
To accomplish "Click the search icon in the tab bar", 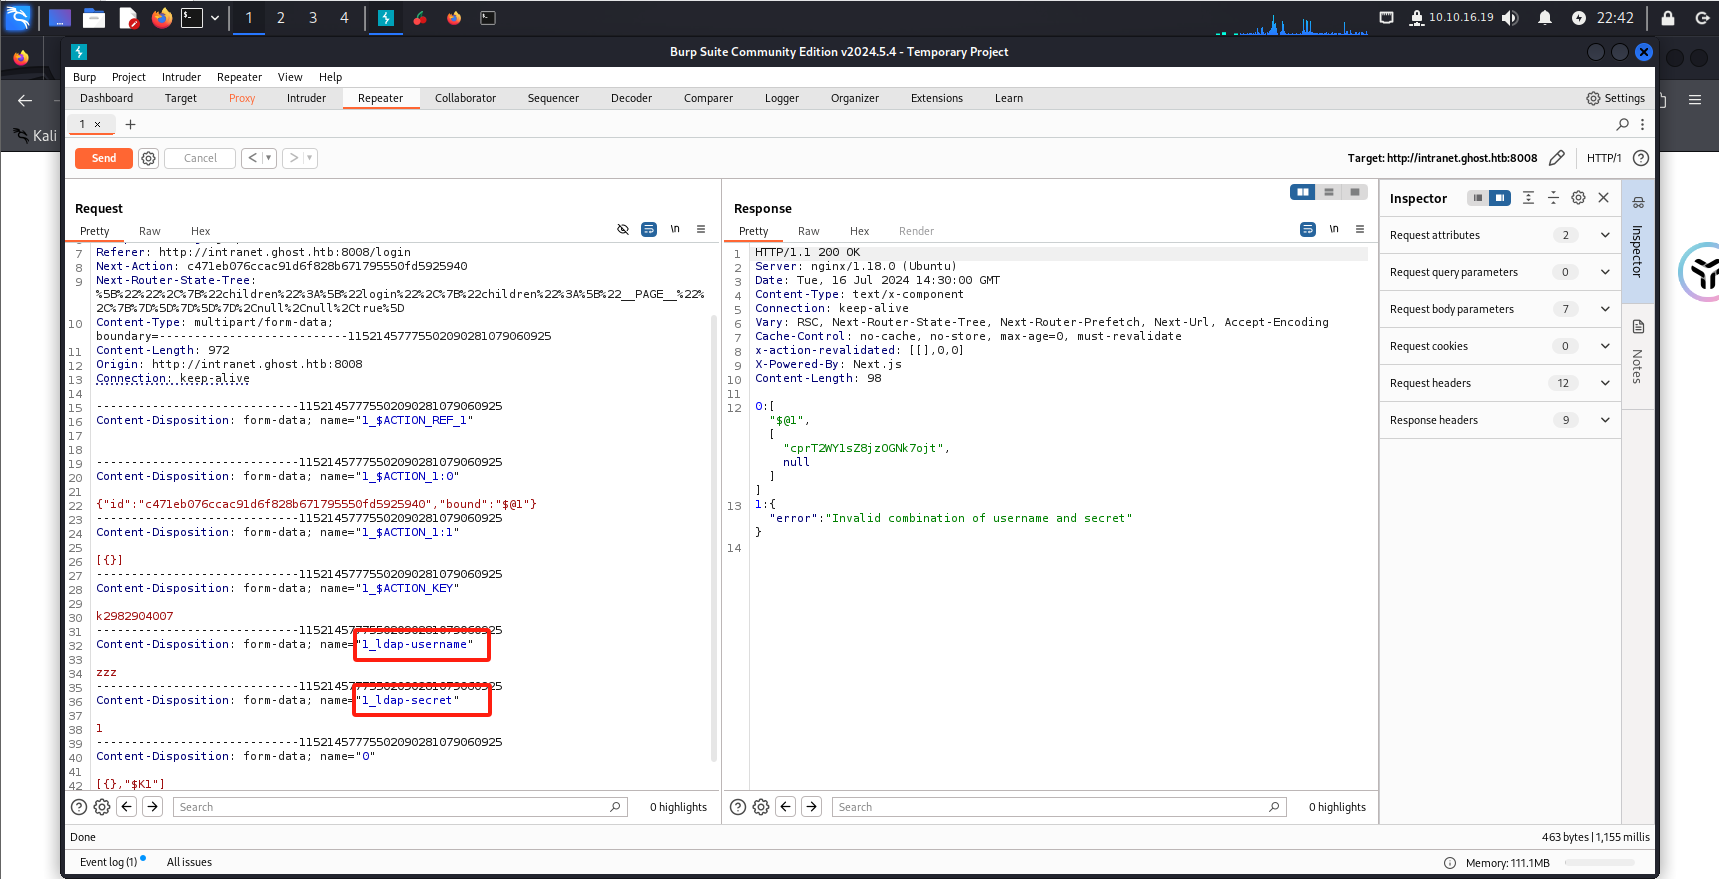I will tap(1622, 124).
